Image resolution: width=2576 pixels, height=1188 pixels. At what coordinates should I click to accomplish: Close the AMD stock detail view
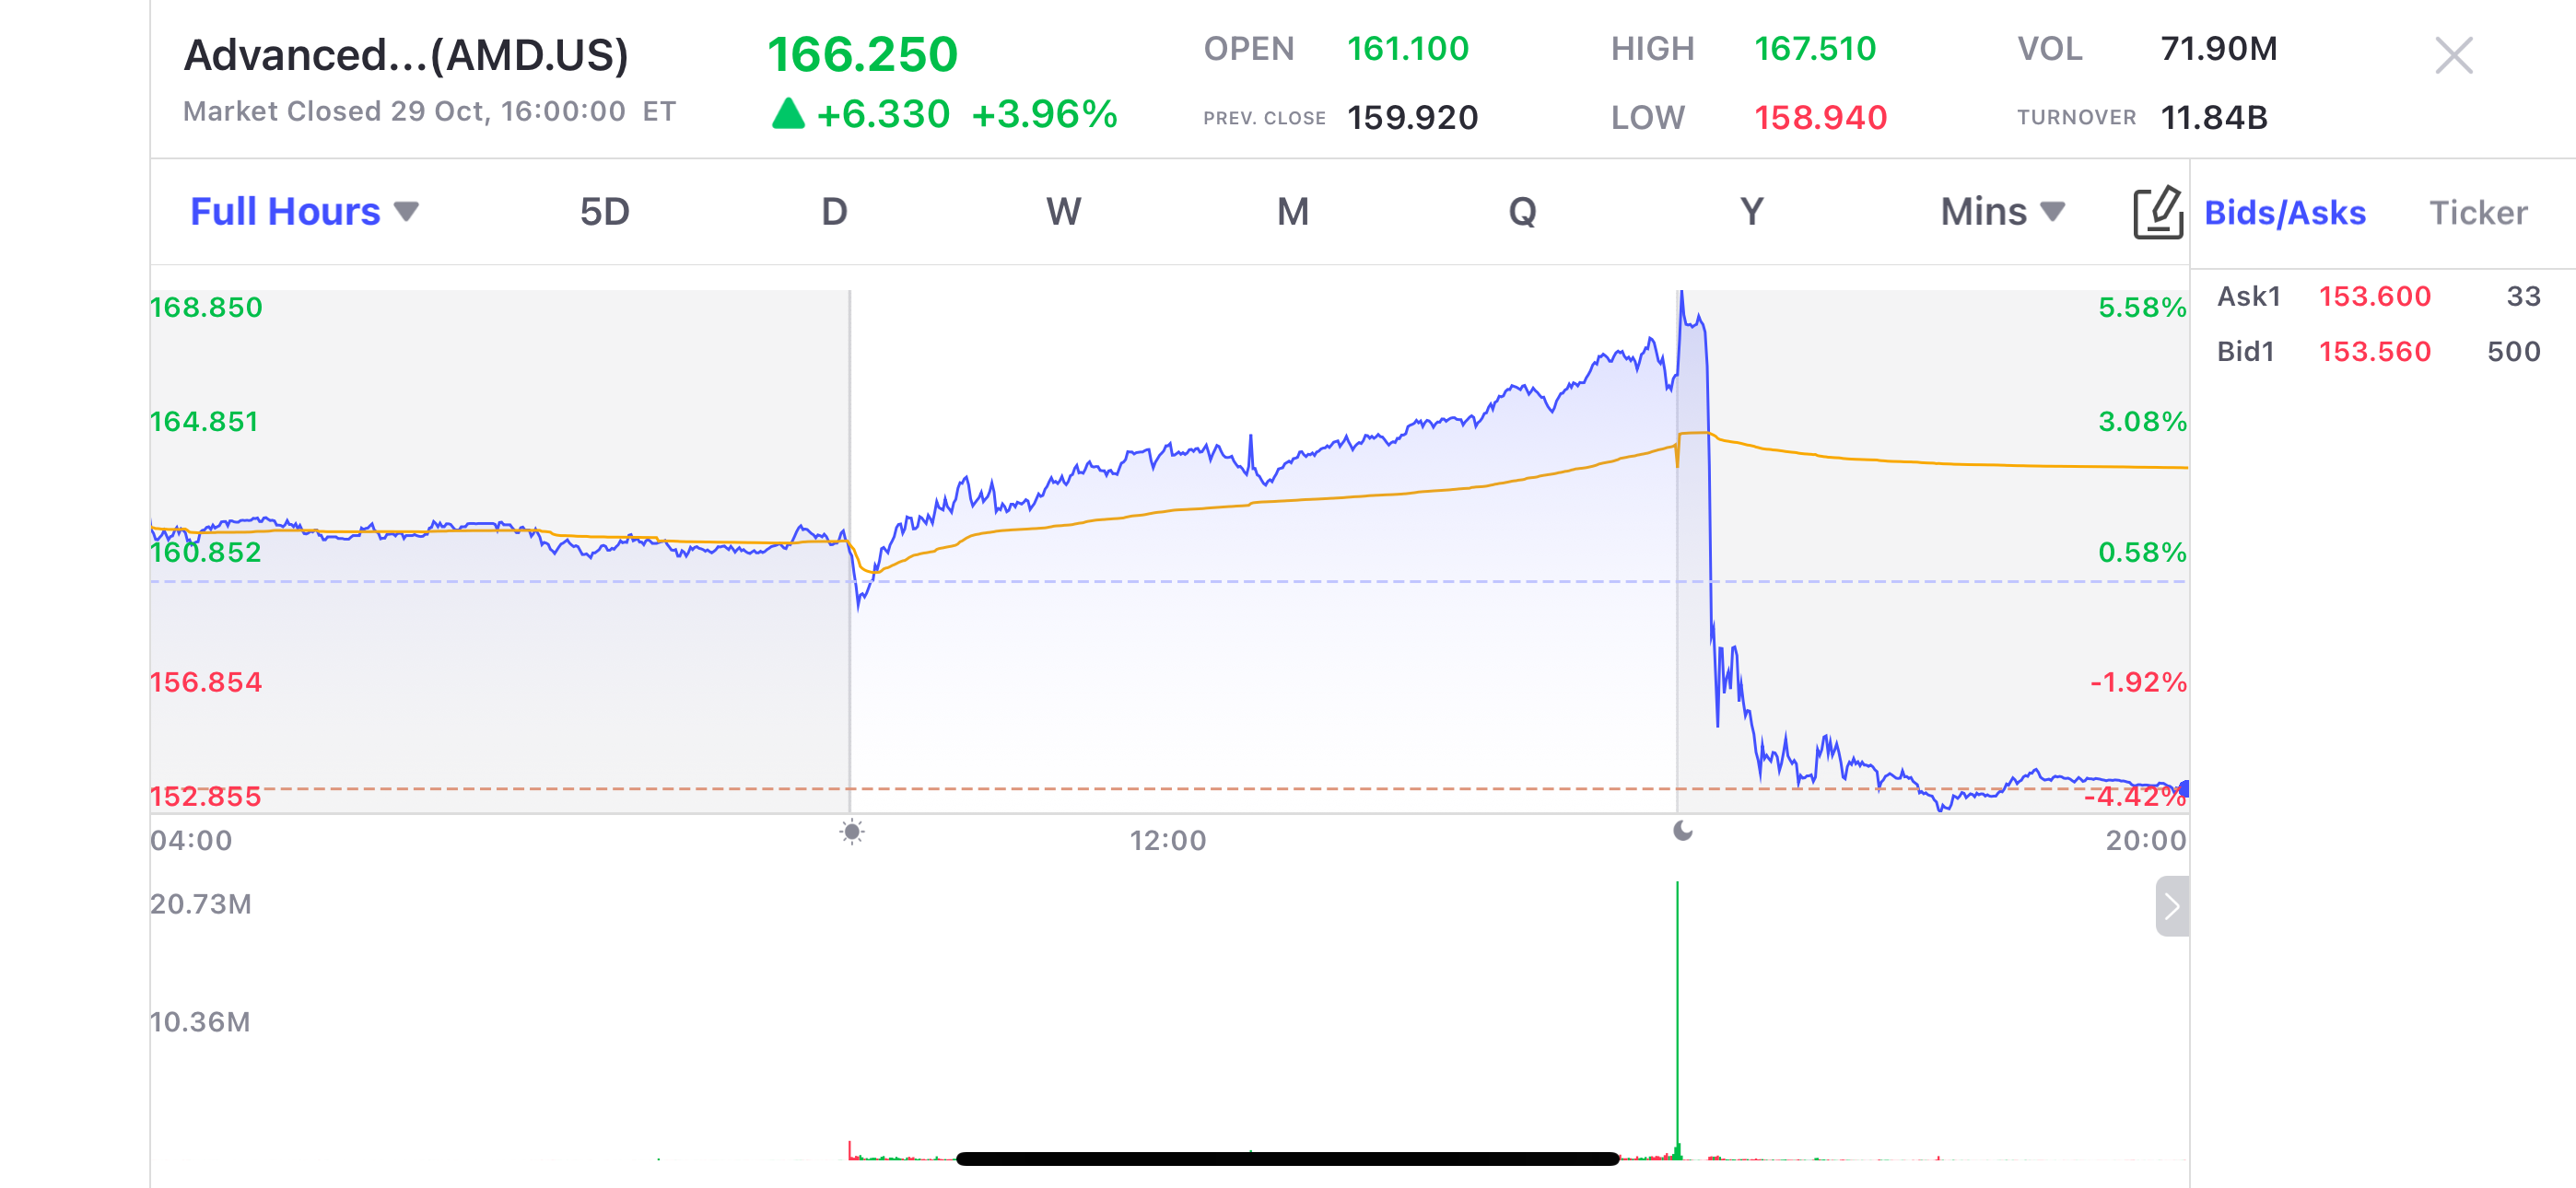(2454, 57)
